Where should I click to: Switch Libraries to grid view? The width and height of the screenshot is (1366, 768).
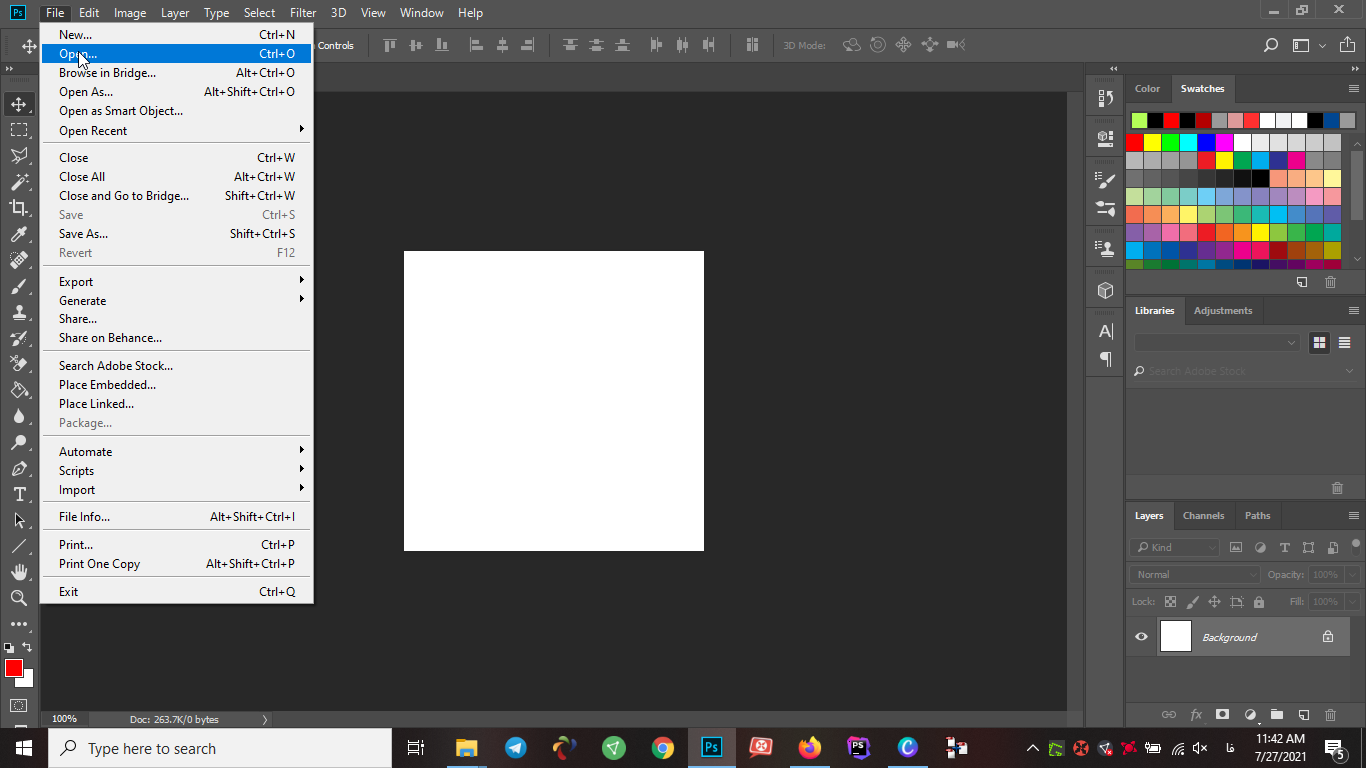tap(1319, 342)
